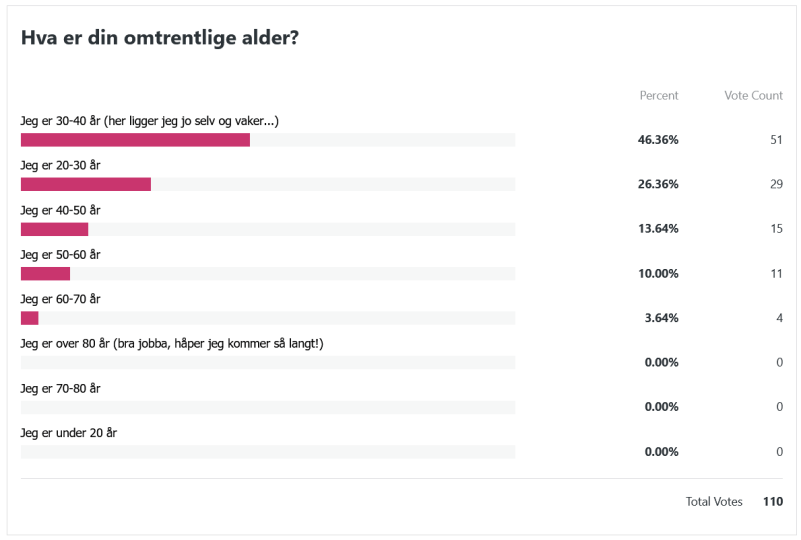
Task: Click the 'Jeg er 30-40 år' option label
Action: [x=149, y=121]
